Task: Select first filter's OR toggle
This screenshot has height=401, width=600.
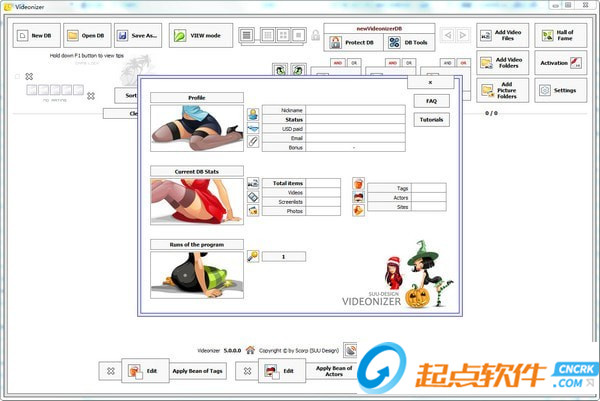Action: pyautogui.click(x=354, y=63)
